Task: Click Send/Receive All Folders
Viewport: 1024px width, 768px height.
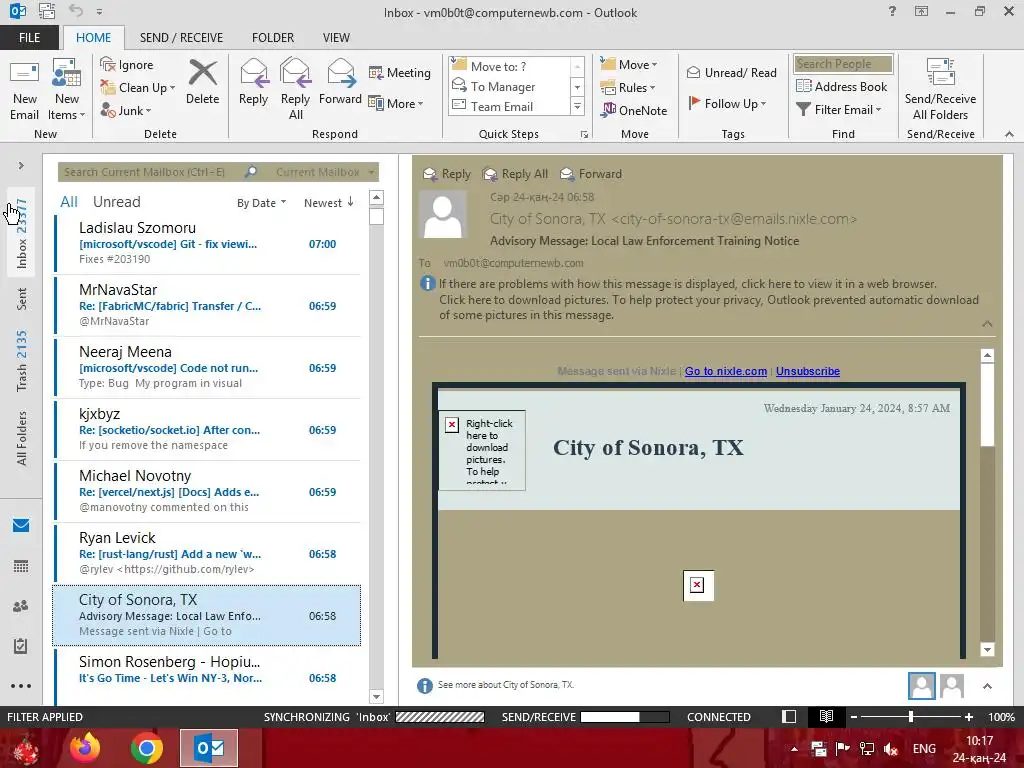Action: pos(940,90)
